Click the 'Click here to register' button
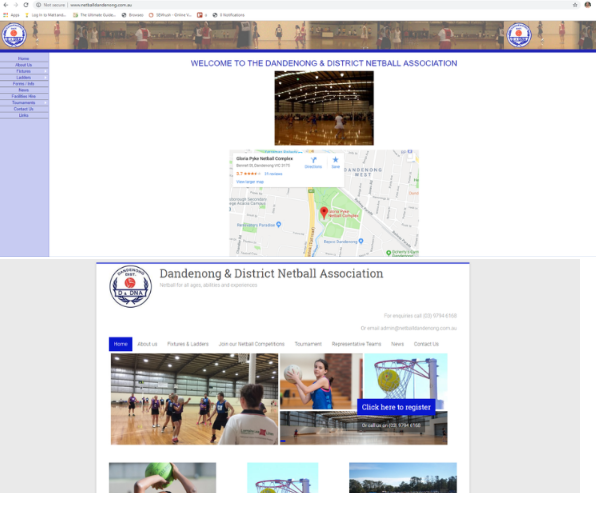 pyautogui.click(x=396, y=407)
